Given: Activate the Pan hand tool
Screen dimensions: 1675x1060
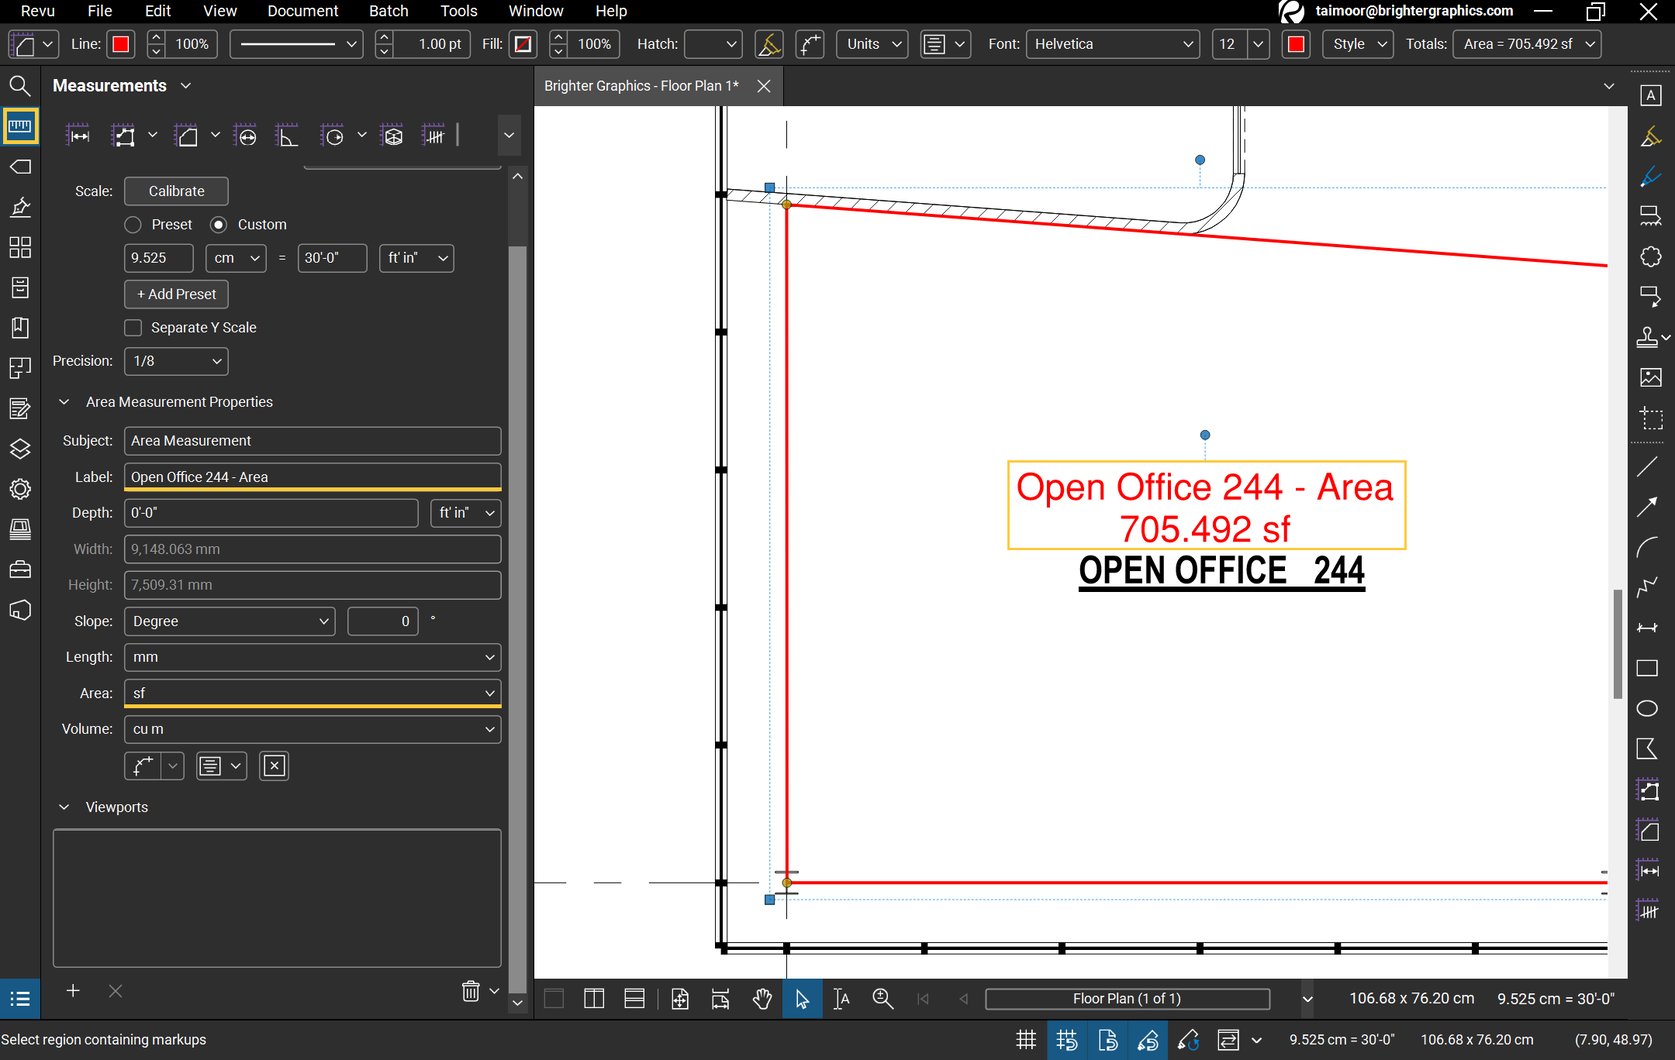Looking at the screenshot, I should [x=762, y=998].
